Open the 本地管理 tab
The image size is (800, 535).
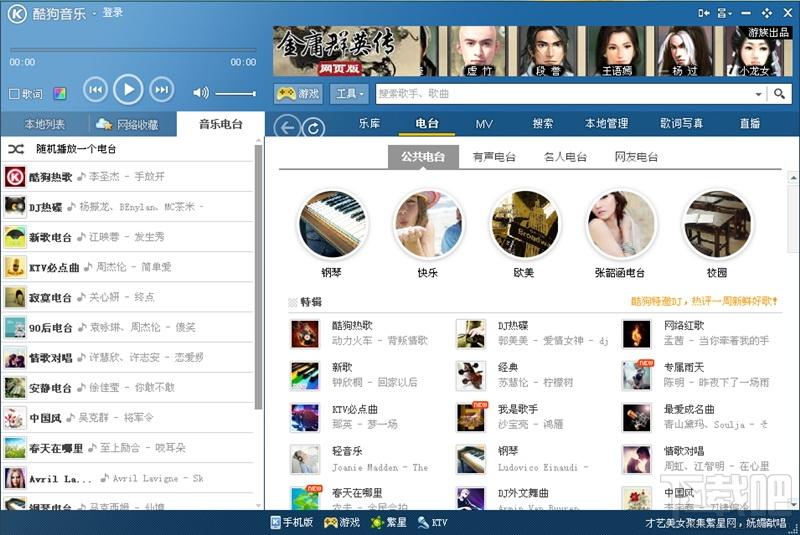[x=606, y=123]
